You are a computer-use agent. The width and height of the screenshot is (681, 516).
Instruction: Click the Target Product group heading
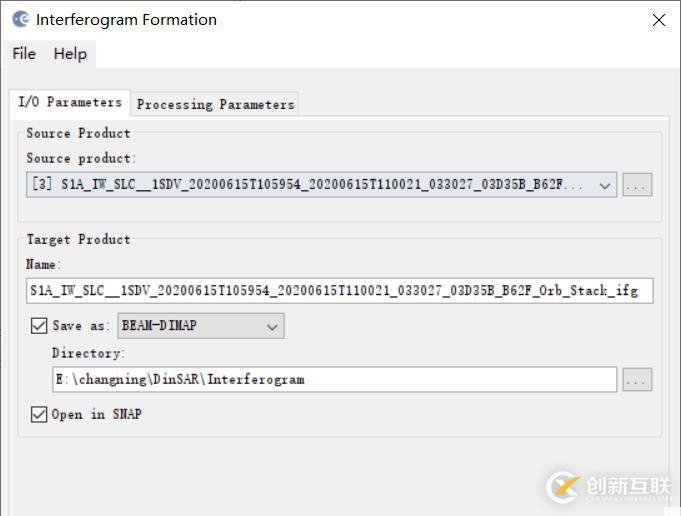(x=78, y=239)
